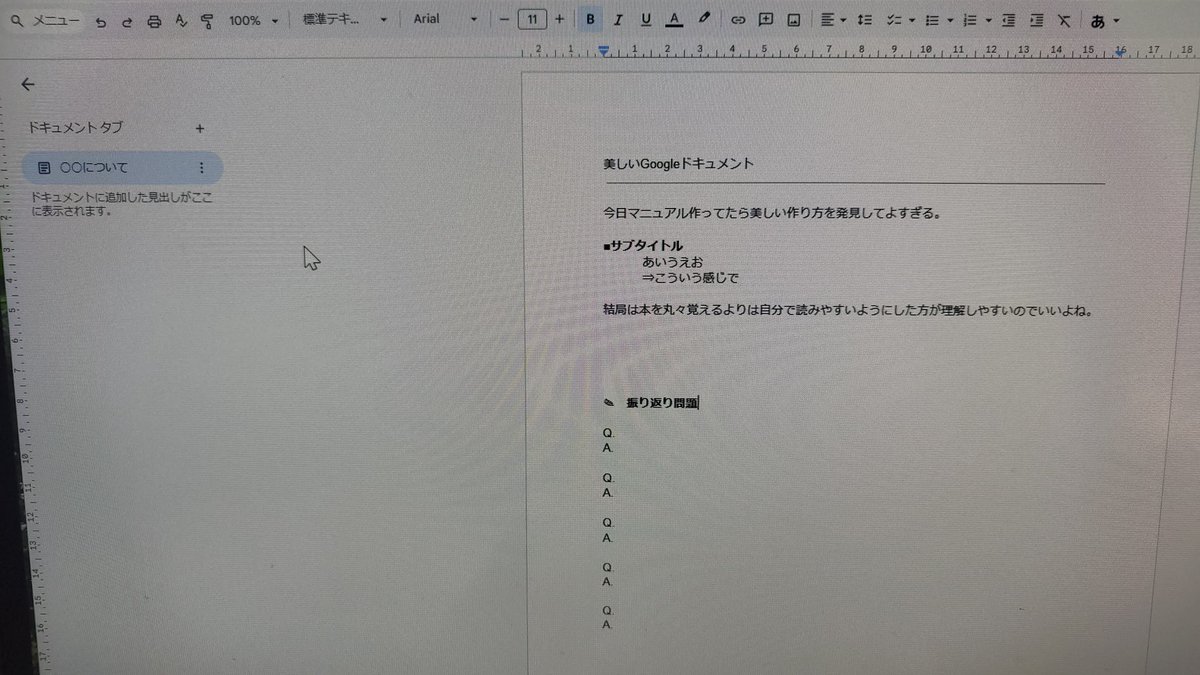Insert a link

[x=737, y=19]
